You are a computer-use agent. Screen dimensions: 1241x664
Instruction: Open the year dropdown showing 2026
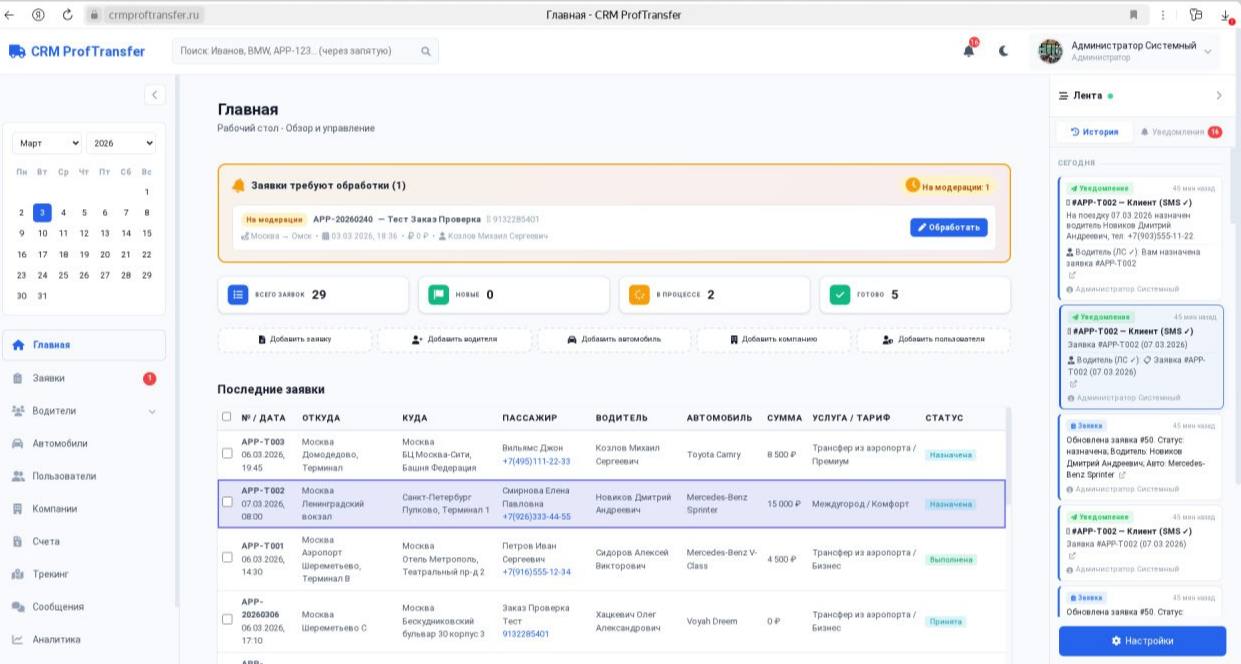[121, 143]
